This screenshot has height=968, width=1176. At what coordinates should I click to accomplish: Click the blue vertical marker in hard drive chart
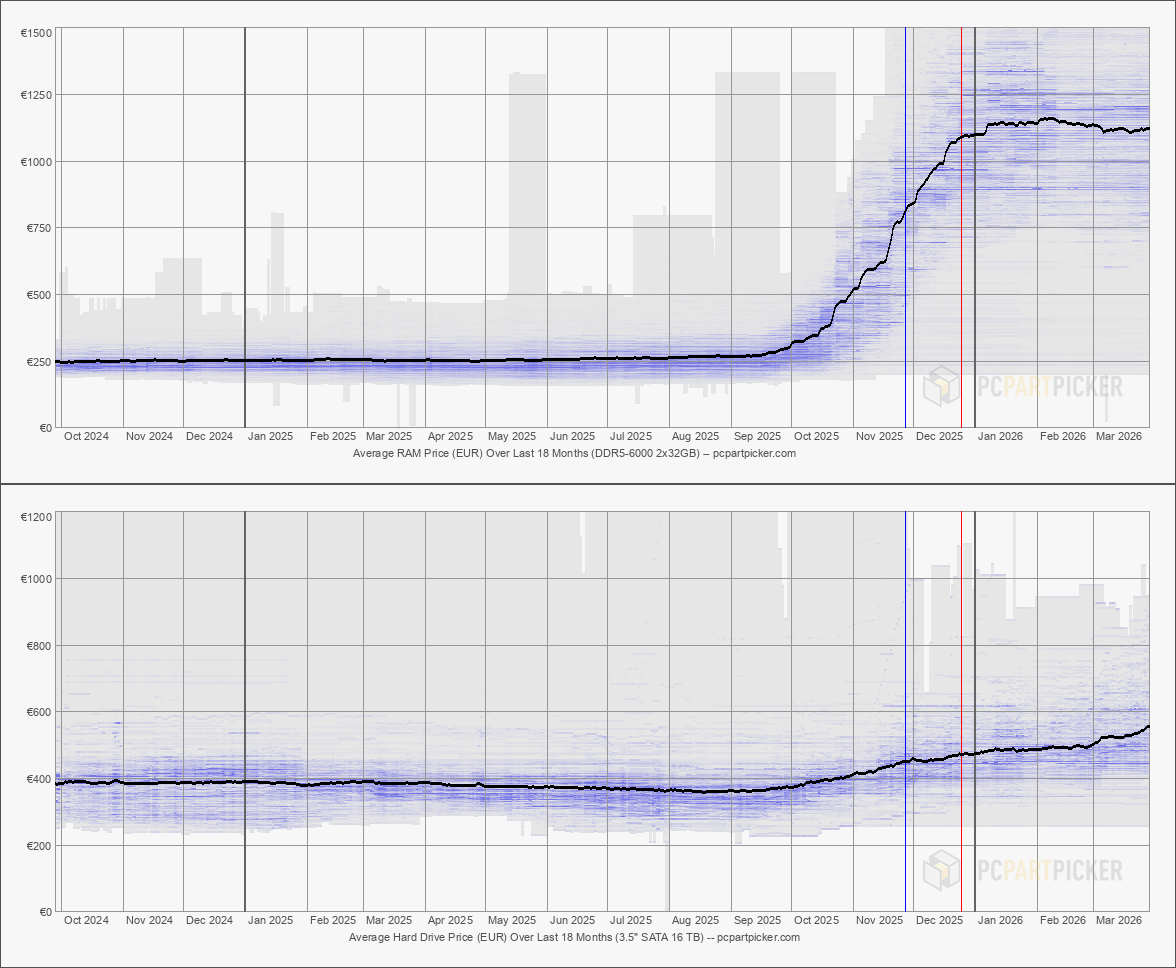905,712
